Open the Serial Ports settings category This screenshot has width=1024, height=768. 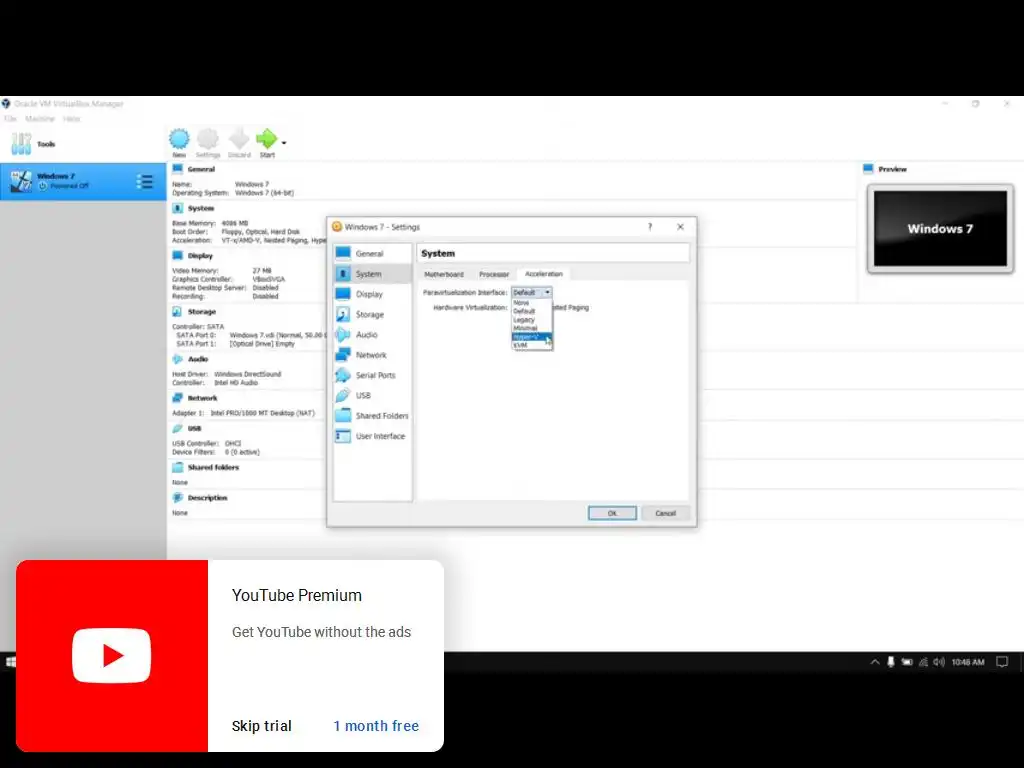click(x=372, y=375)
